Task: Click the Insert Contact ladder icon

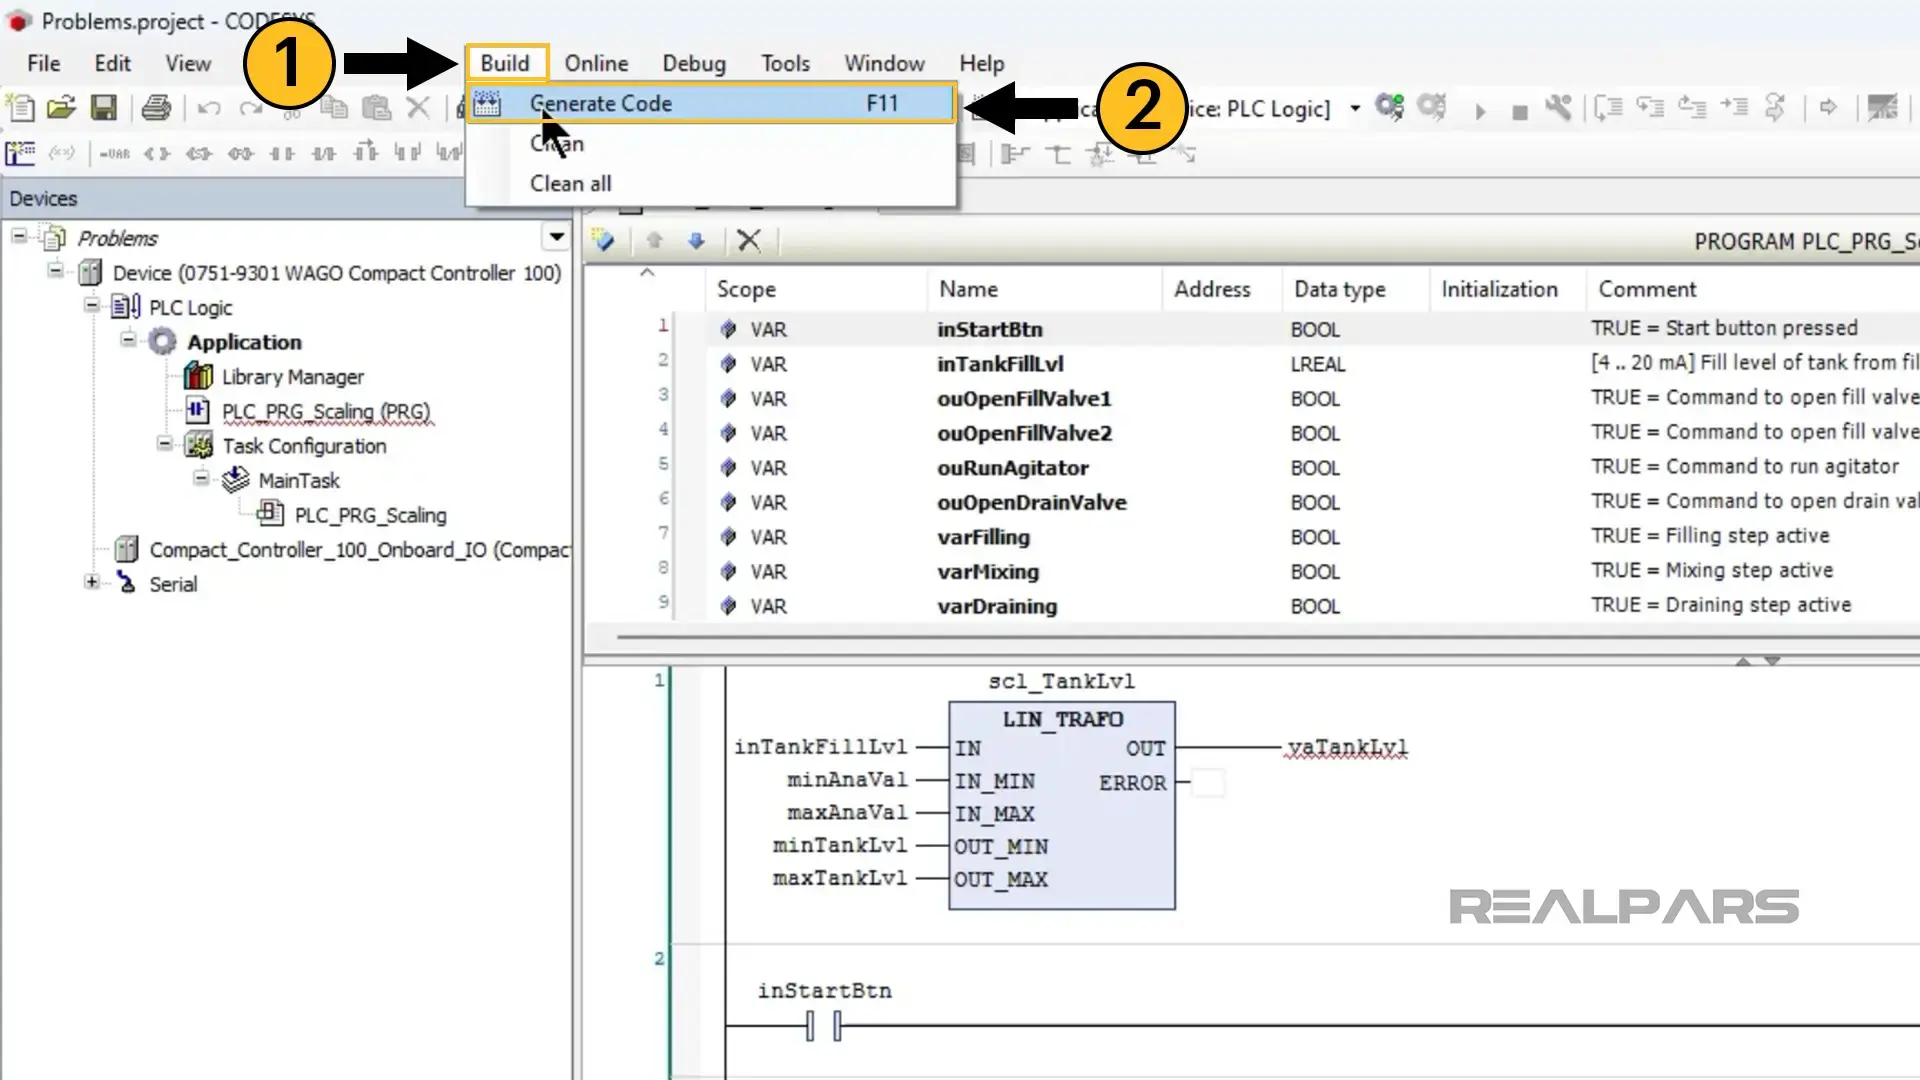Action: (283, 154)
